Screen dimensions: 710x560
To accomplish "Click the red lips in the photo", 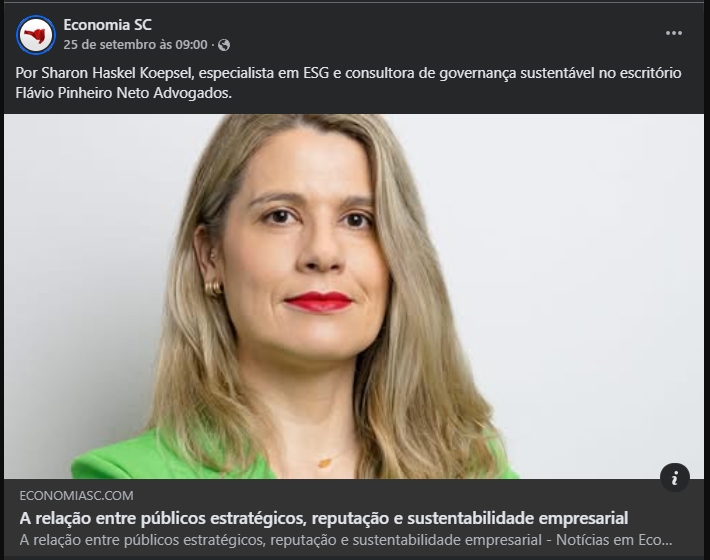I will [x=318, y=302].
